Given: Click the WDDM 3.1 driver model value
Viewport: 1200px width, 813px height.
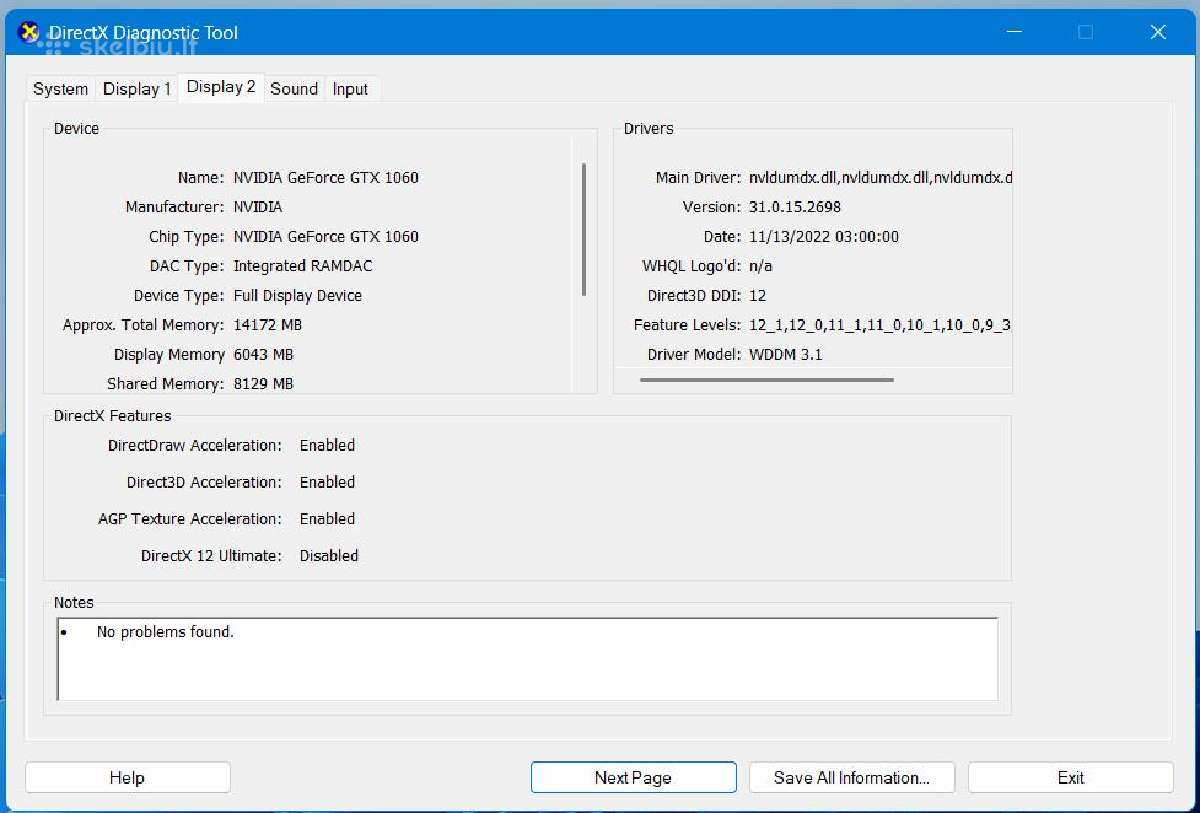Looking at the screenshot, I should click(x=786, y=355).
